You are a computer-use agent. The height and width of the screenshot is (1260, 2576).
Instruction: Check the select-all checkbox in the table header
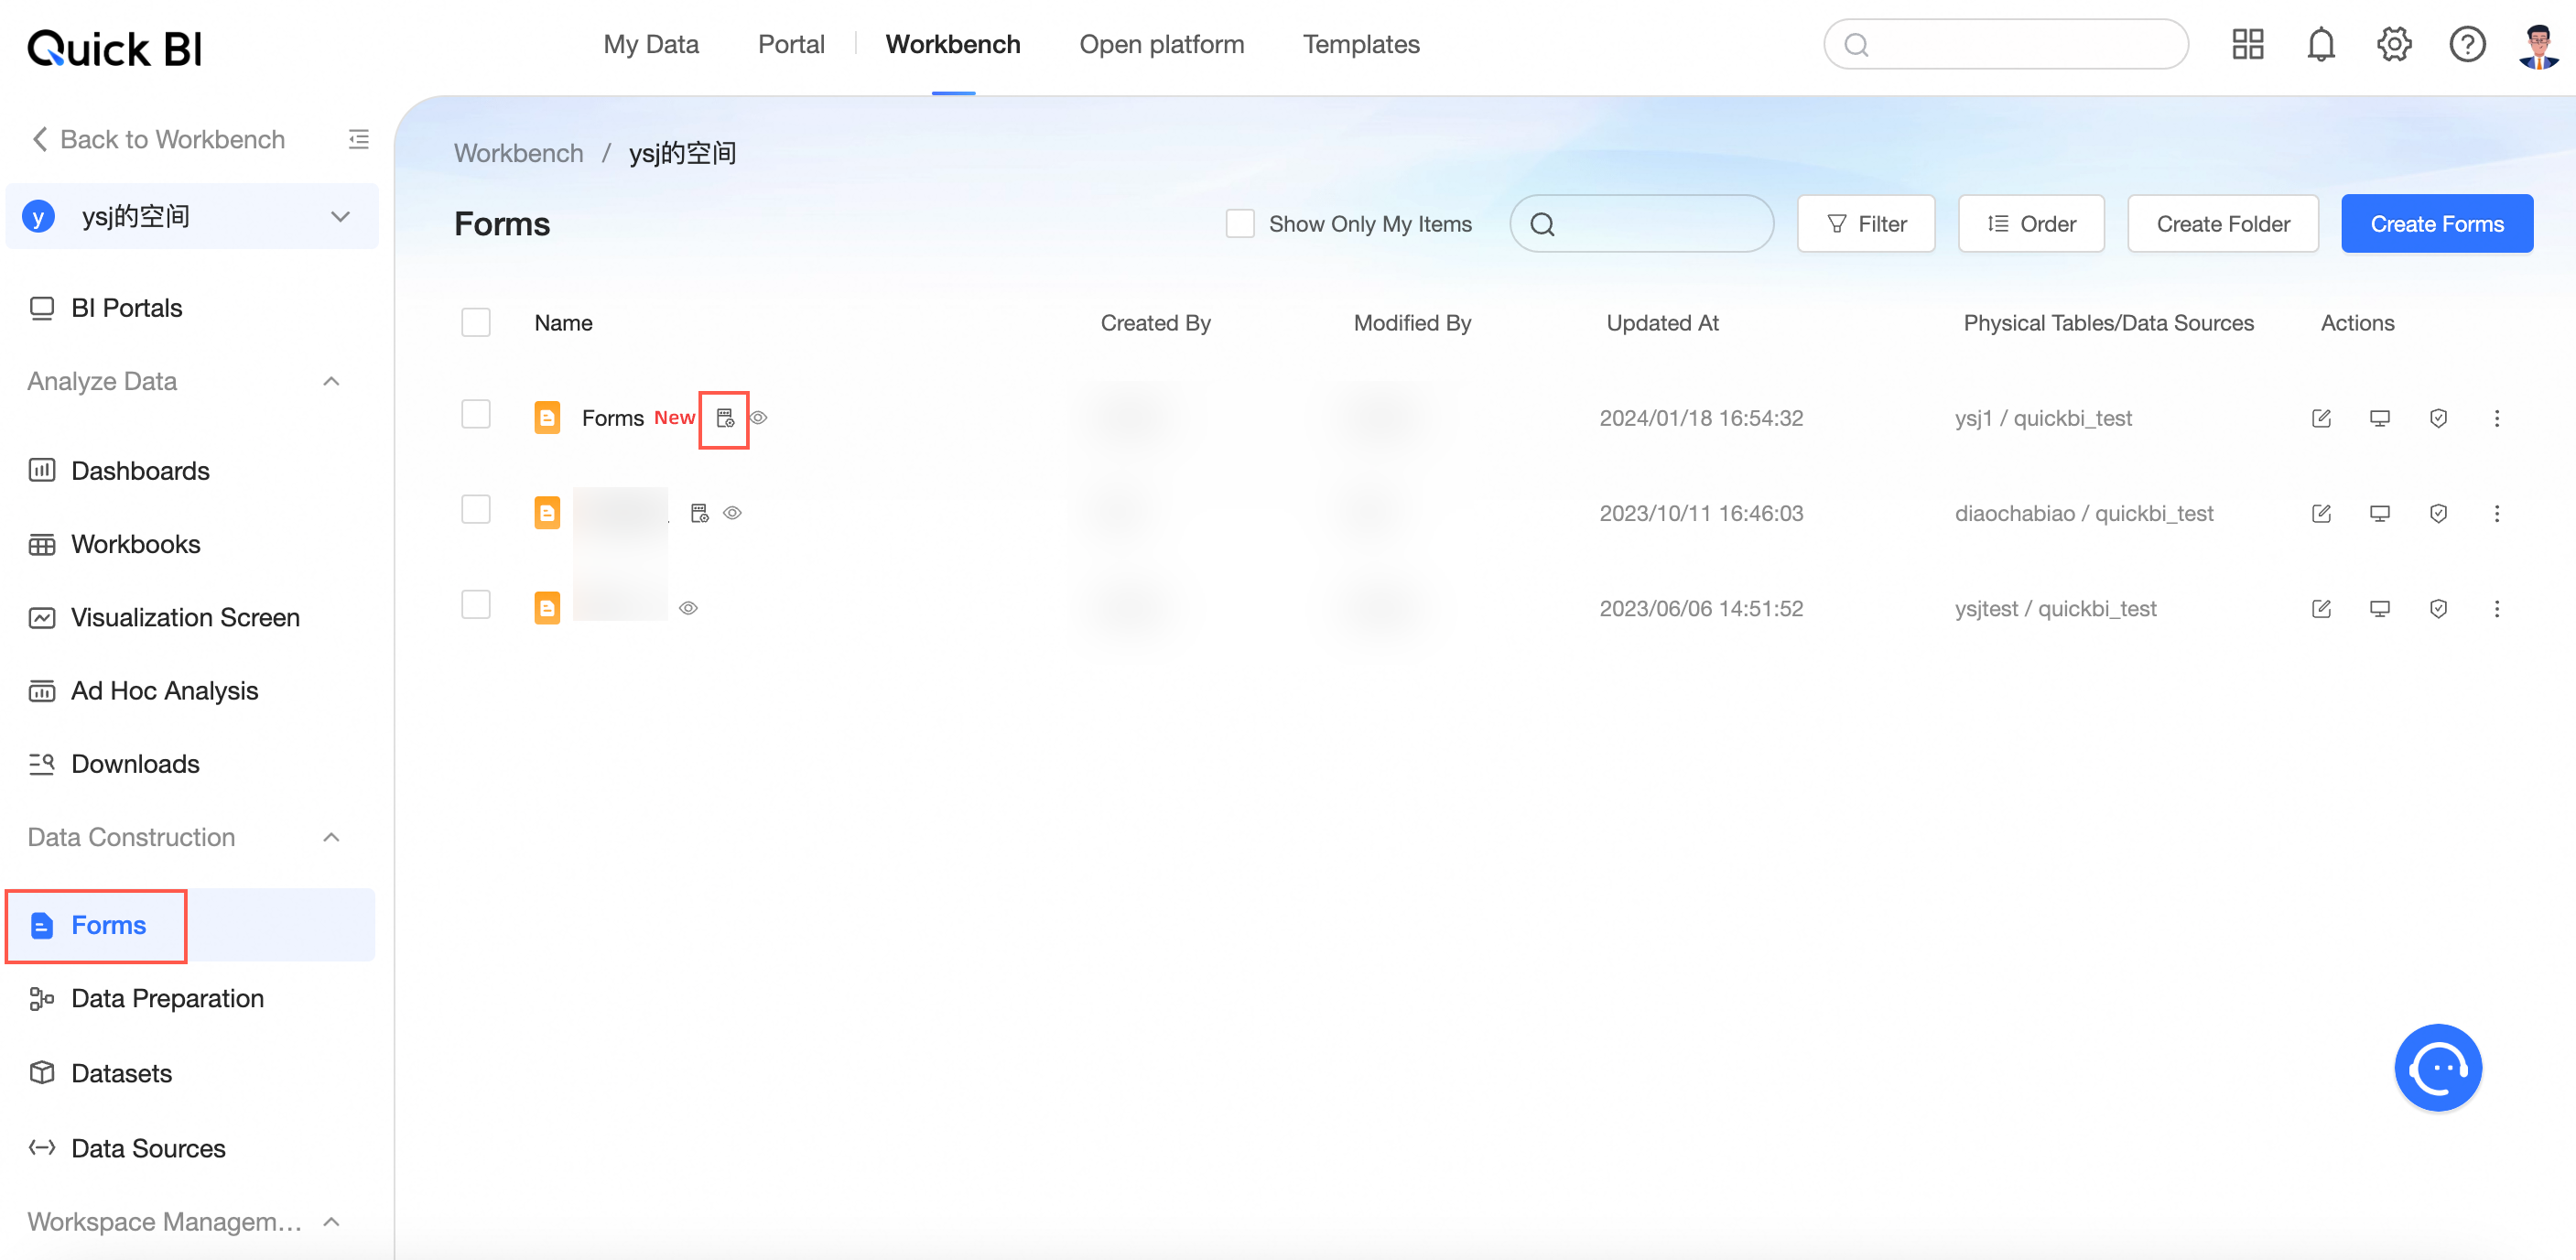476,323
